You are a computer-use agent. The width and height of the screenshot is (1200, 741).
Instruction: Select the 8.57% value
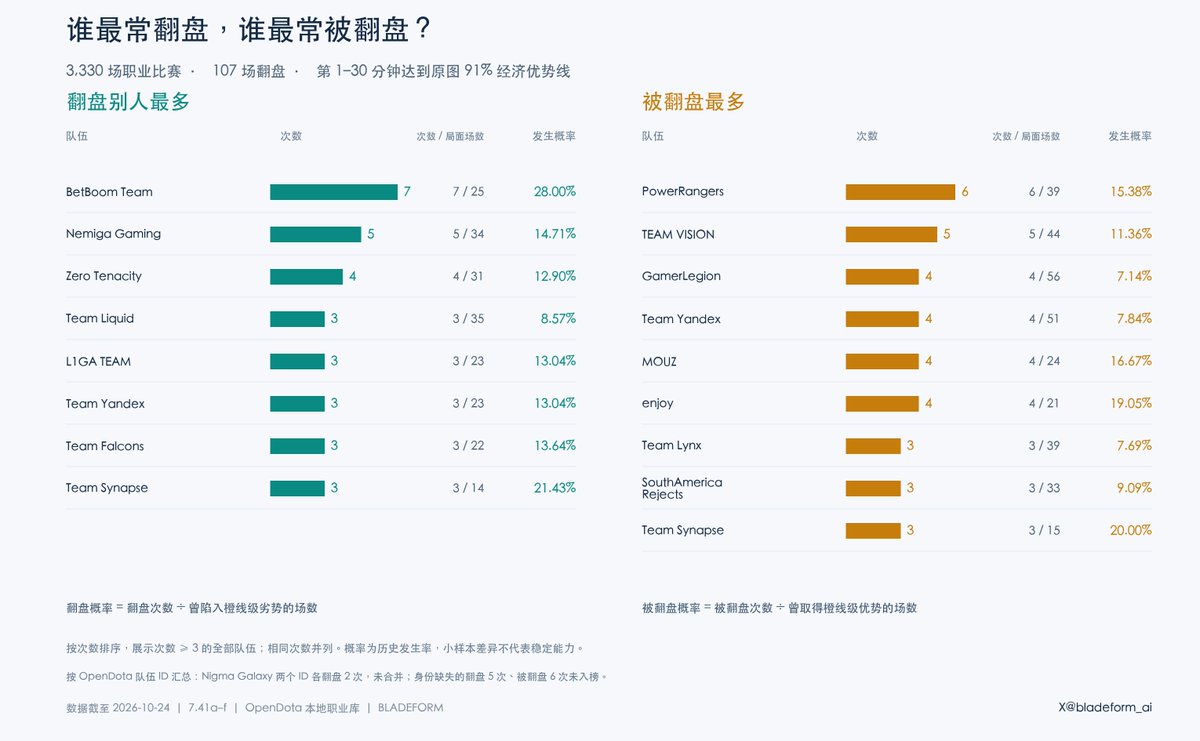pyautogui.click(x=558, y=319)
